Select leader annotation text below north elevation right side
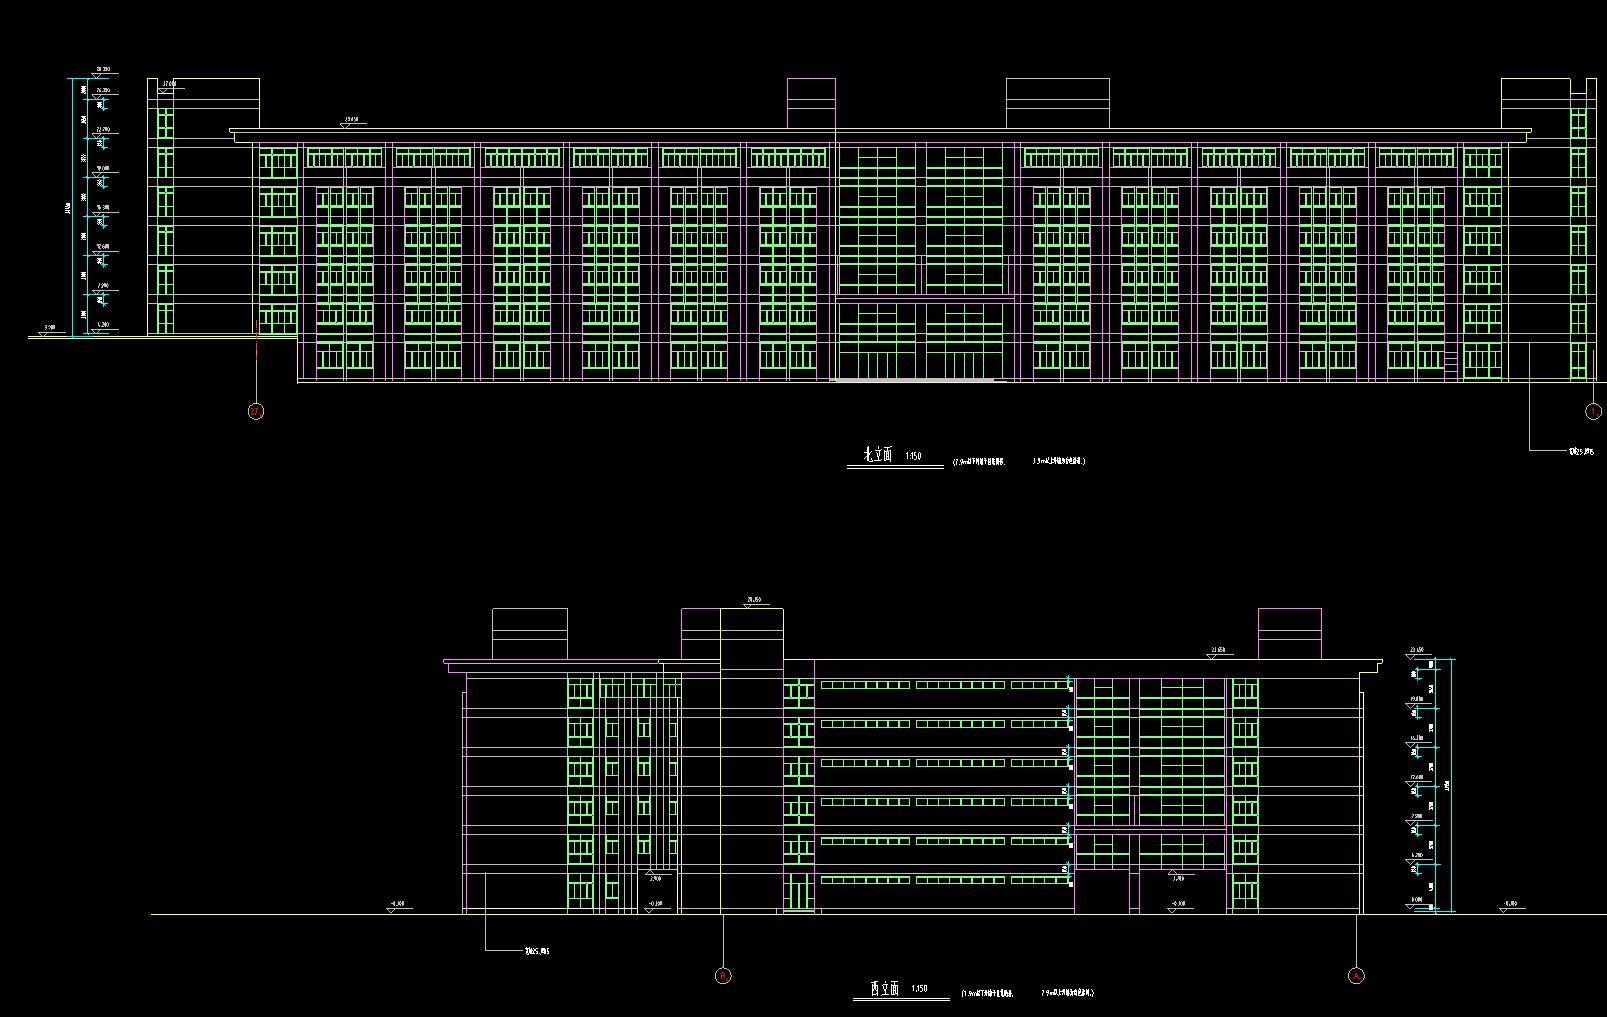The width and height of the screenshot is (1607, 1017). [x=1580, y=451]
